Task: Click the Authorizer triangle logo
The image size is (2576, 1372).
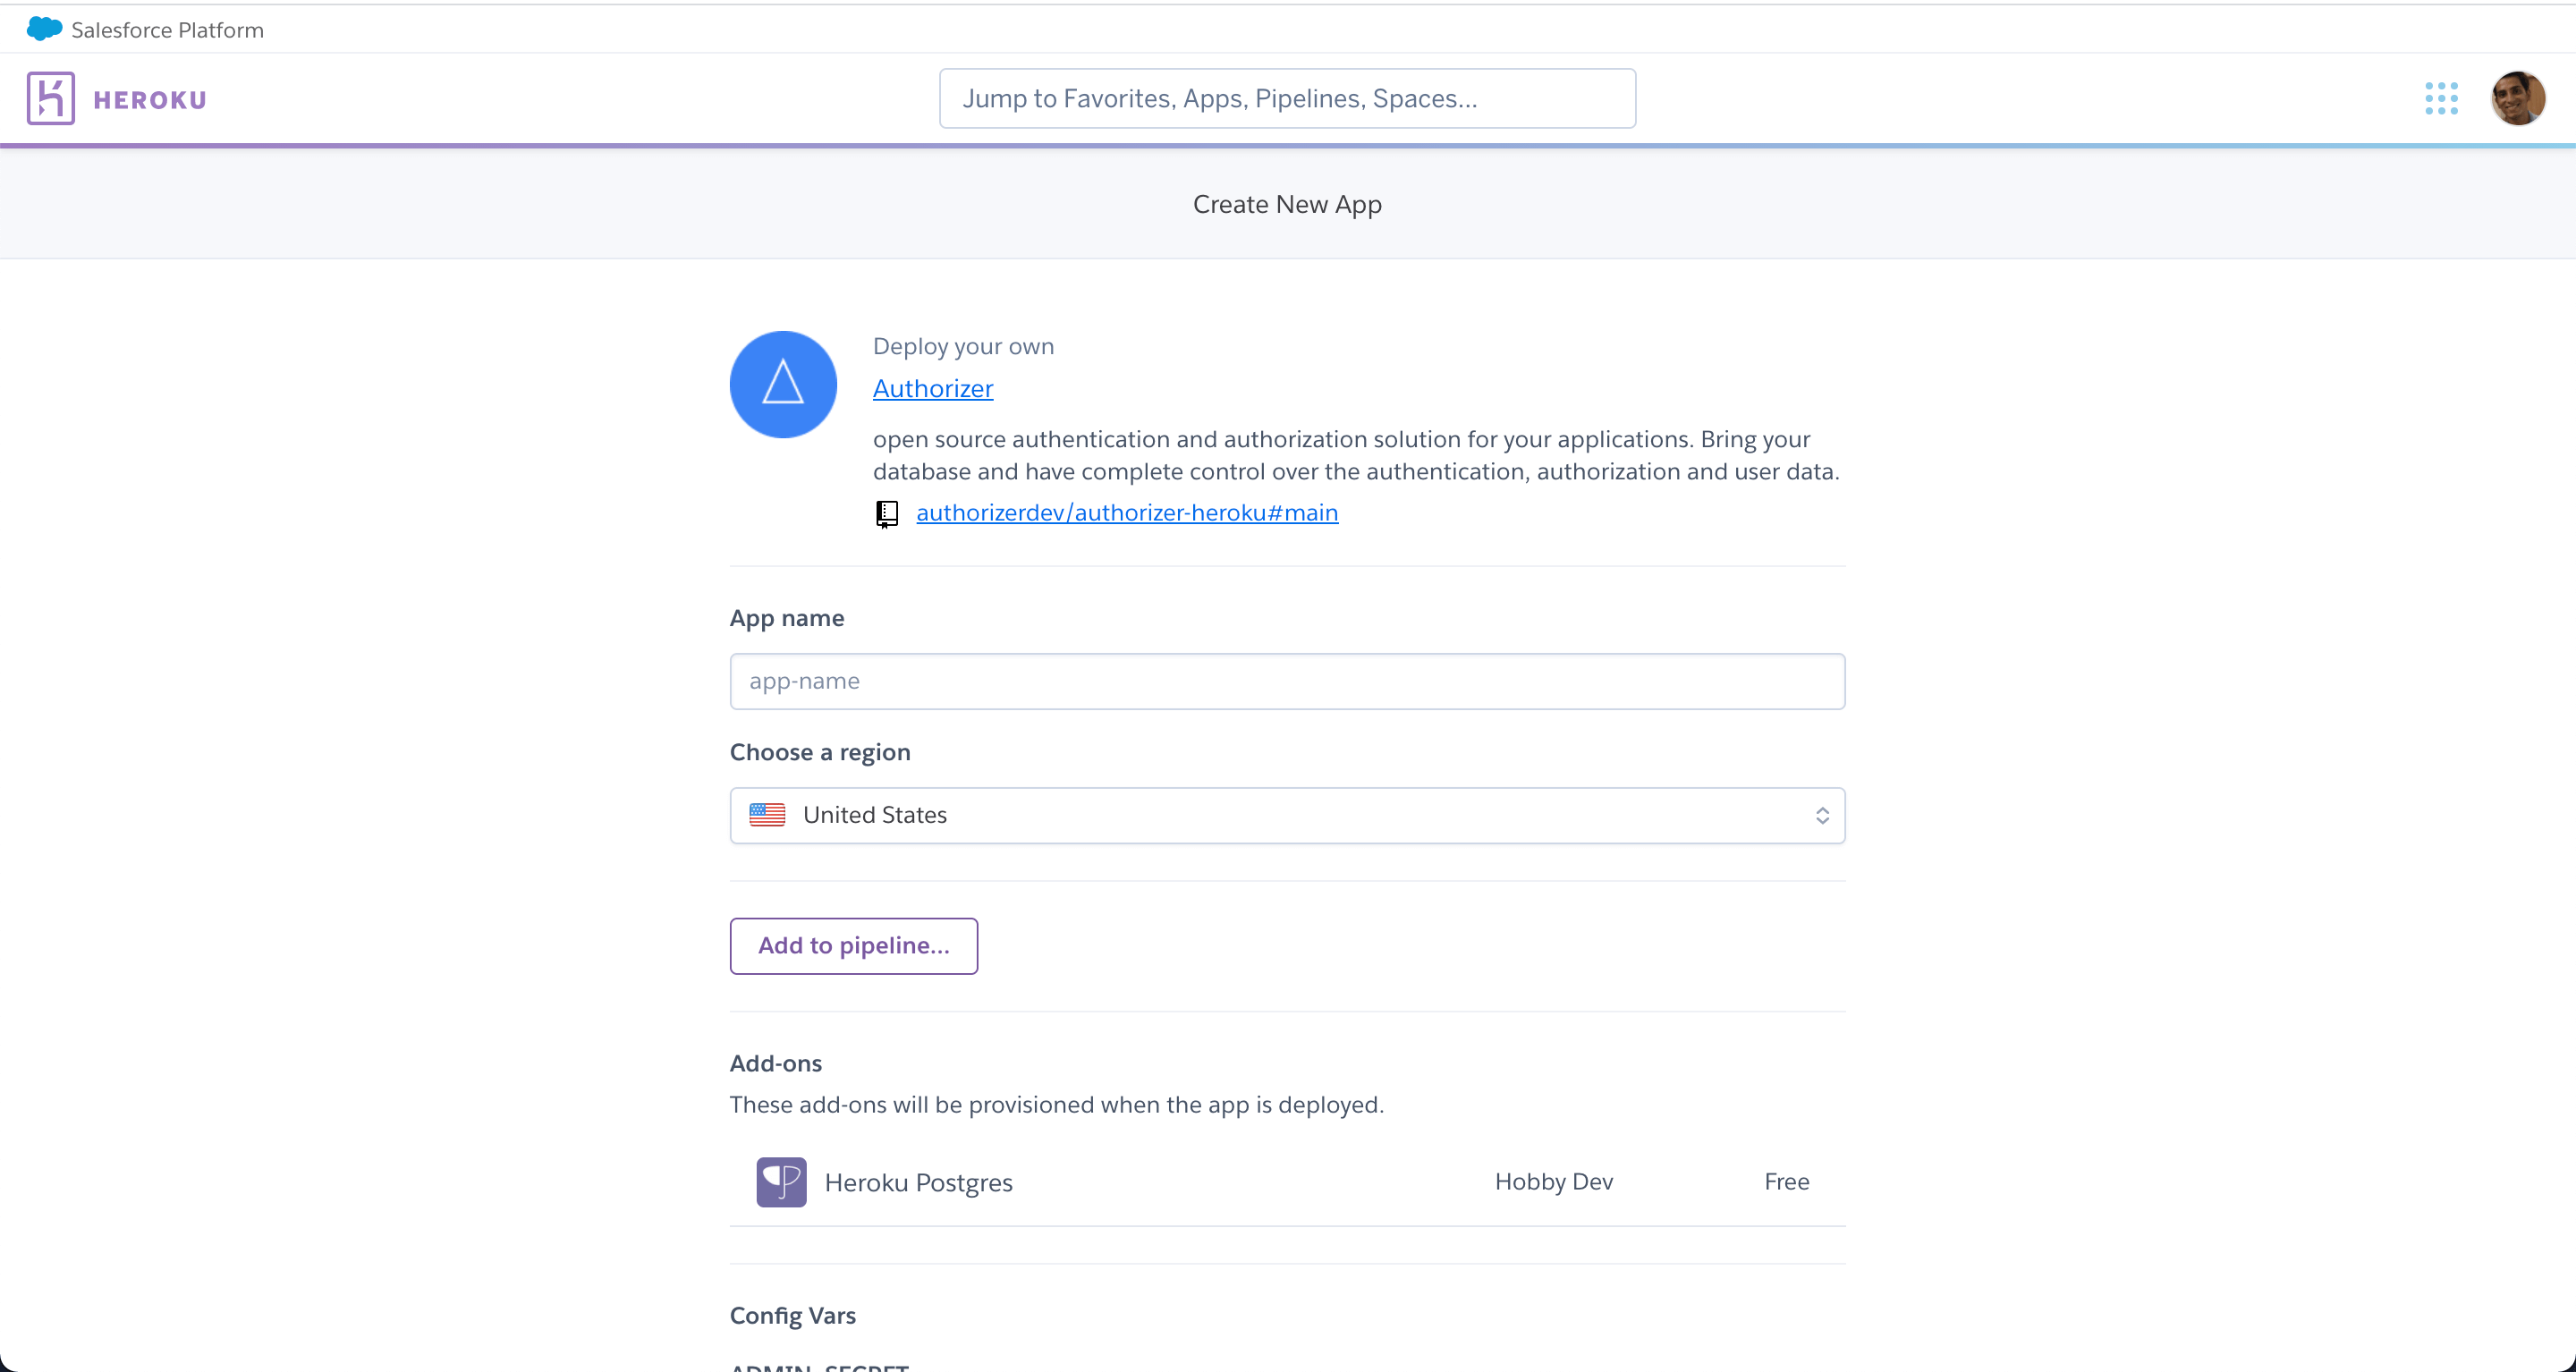Action: click(x=783, y=384)
